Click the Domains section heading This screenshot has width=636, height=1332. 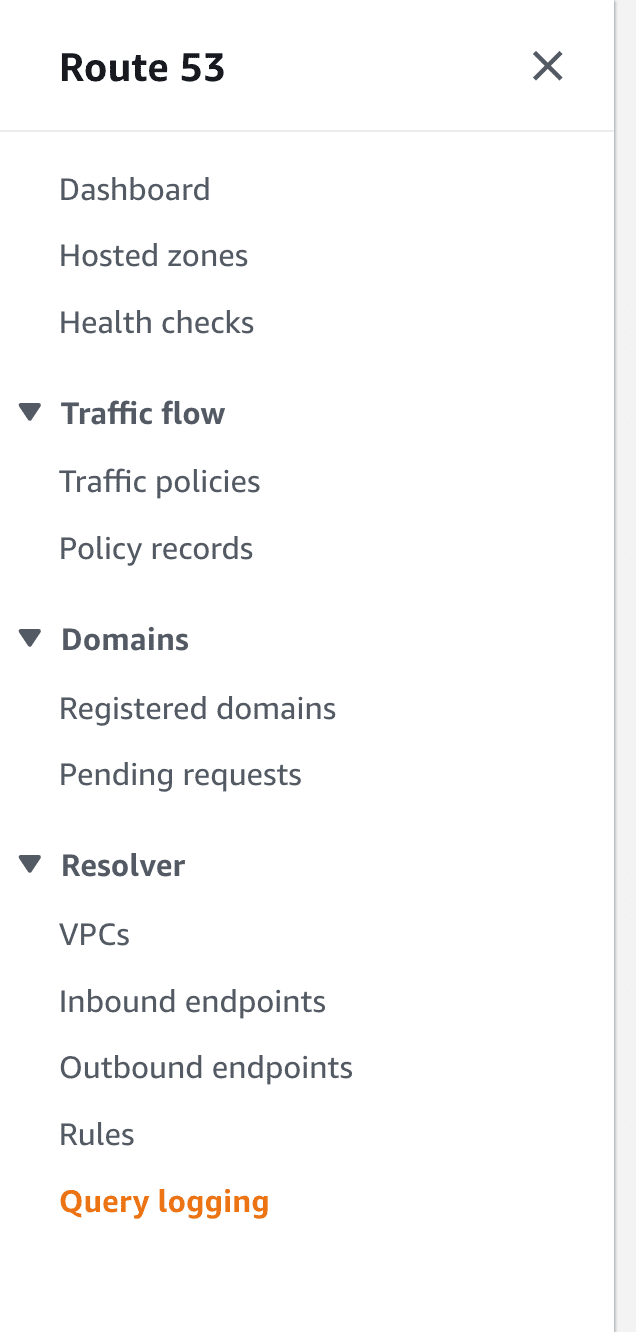click(125, 639)
